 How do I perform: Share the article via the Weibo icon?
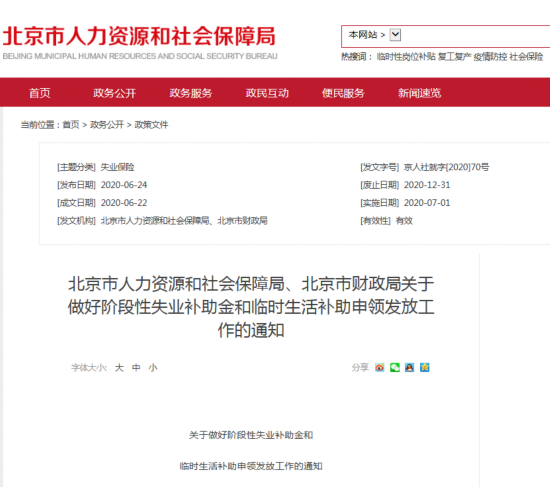[x=380, y=367]
